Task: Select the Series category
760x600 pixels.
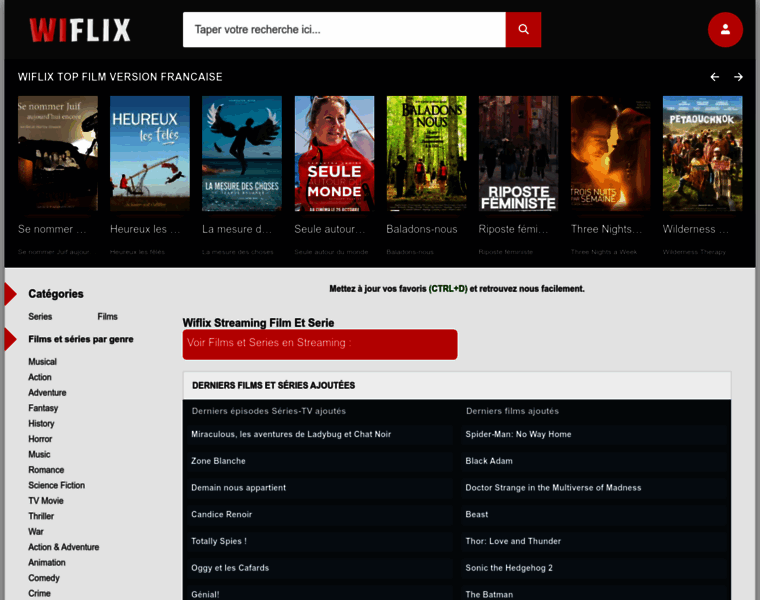Action: click(40, 316)
